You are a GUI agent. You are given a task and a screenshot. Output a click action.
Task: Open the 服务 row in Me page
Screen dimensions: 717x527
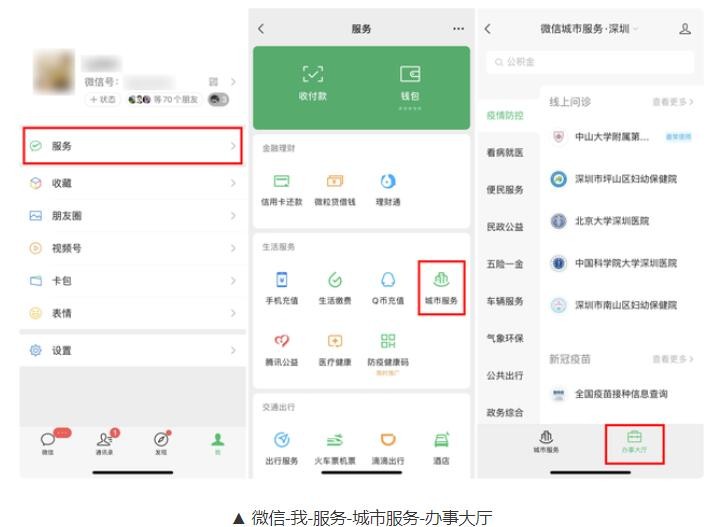click(132, 146)
